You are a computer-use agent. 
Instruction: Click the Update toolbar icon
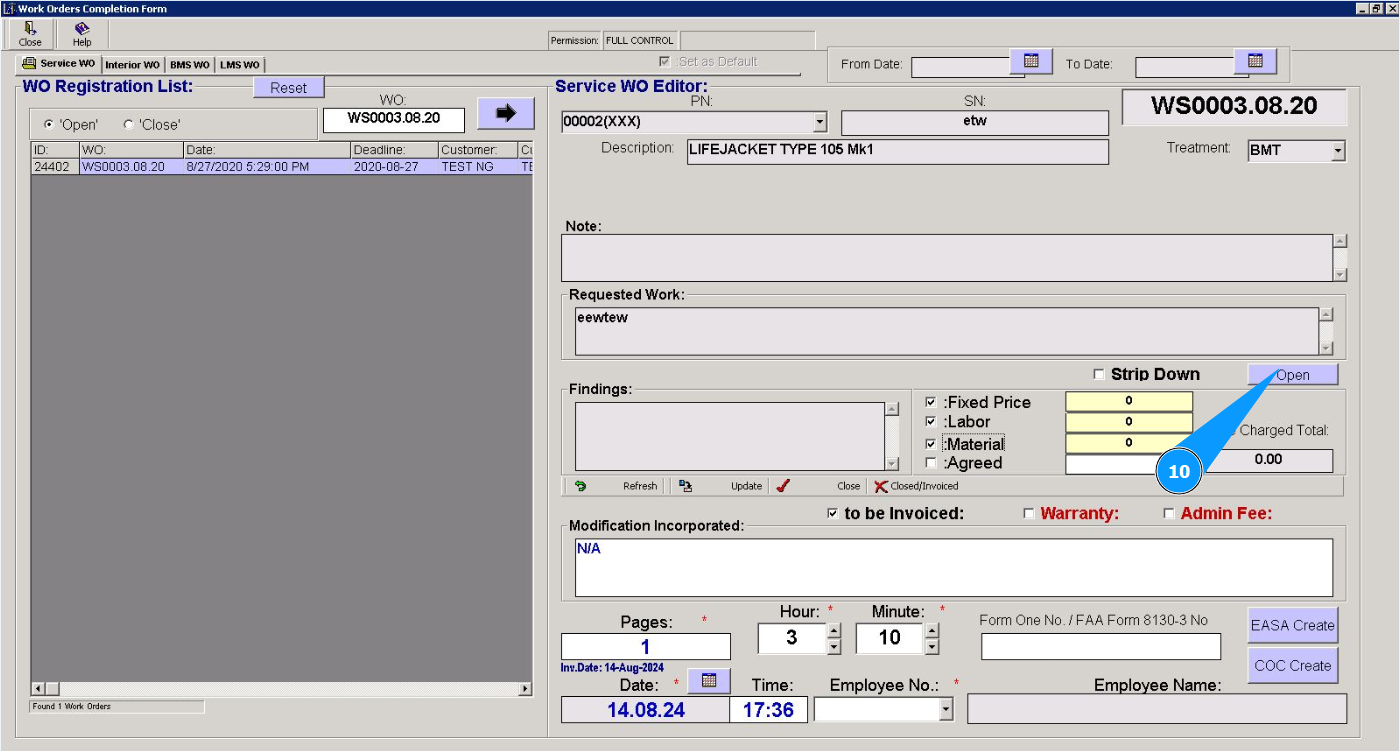[x=685, y=486]
